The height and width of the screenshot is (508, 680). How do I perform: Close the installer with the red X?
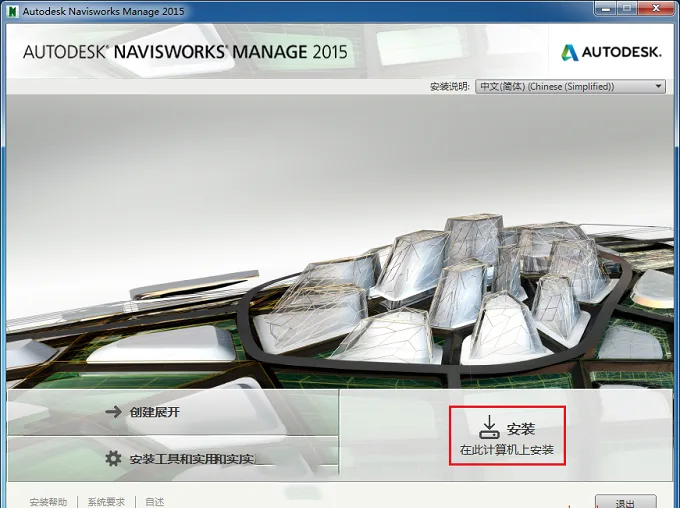tap(656, 9)
